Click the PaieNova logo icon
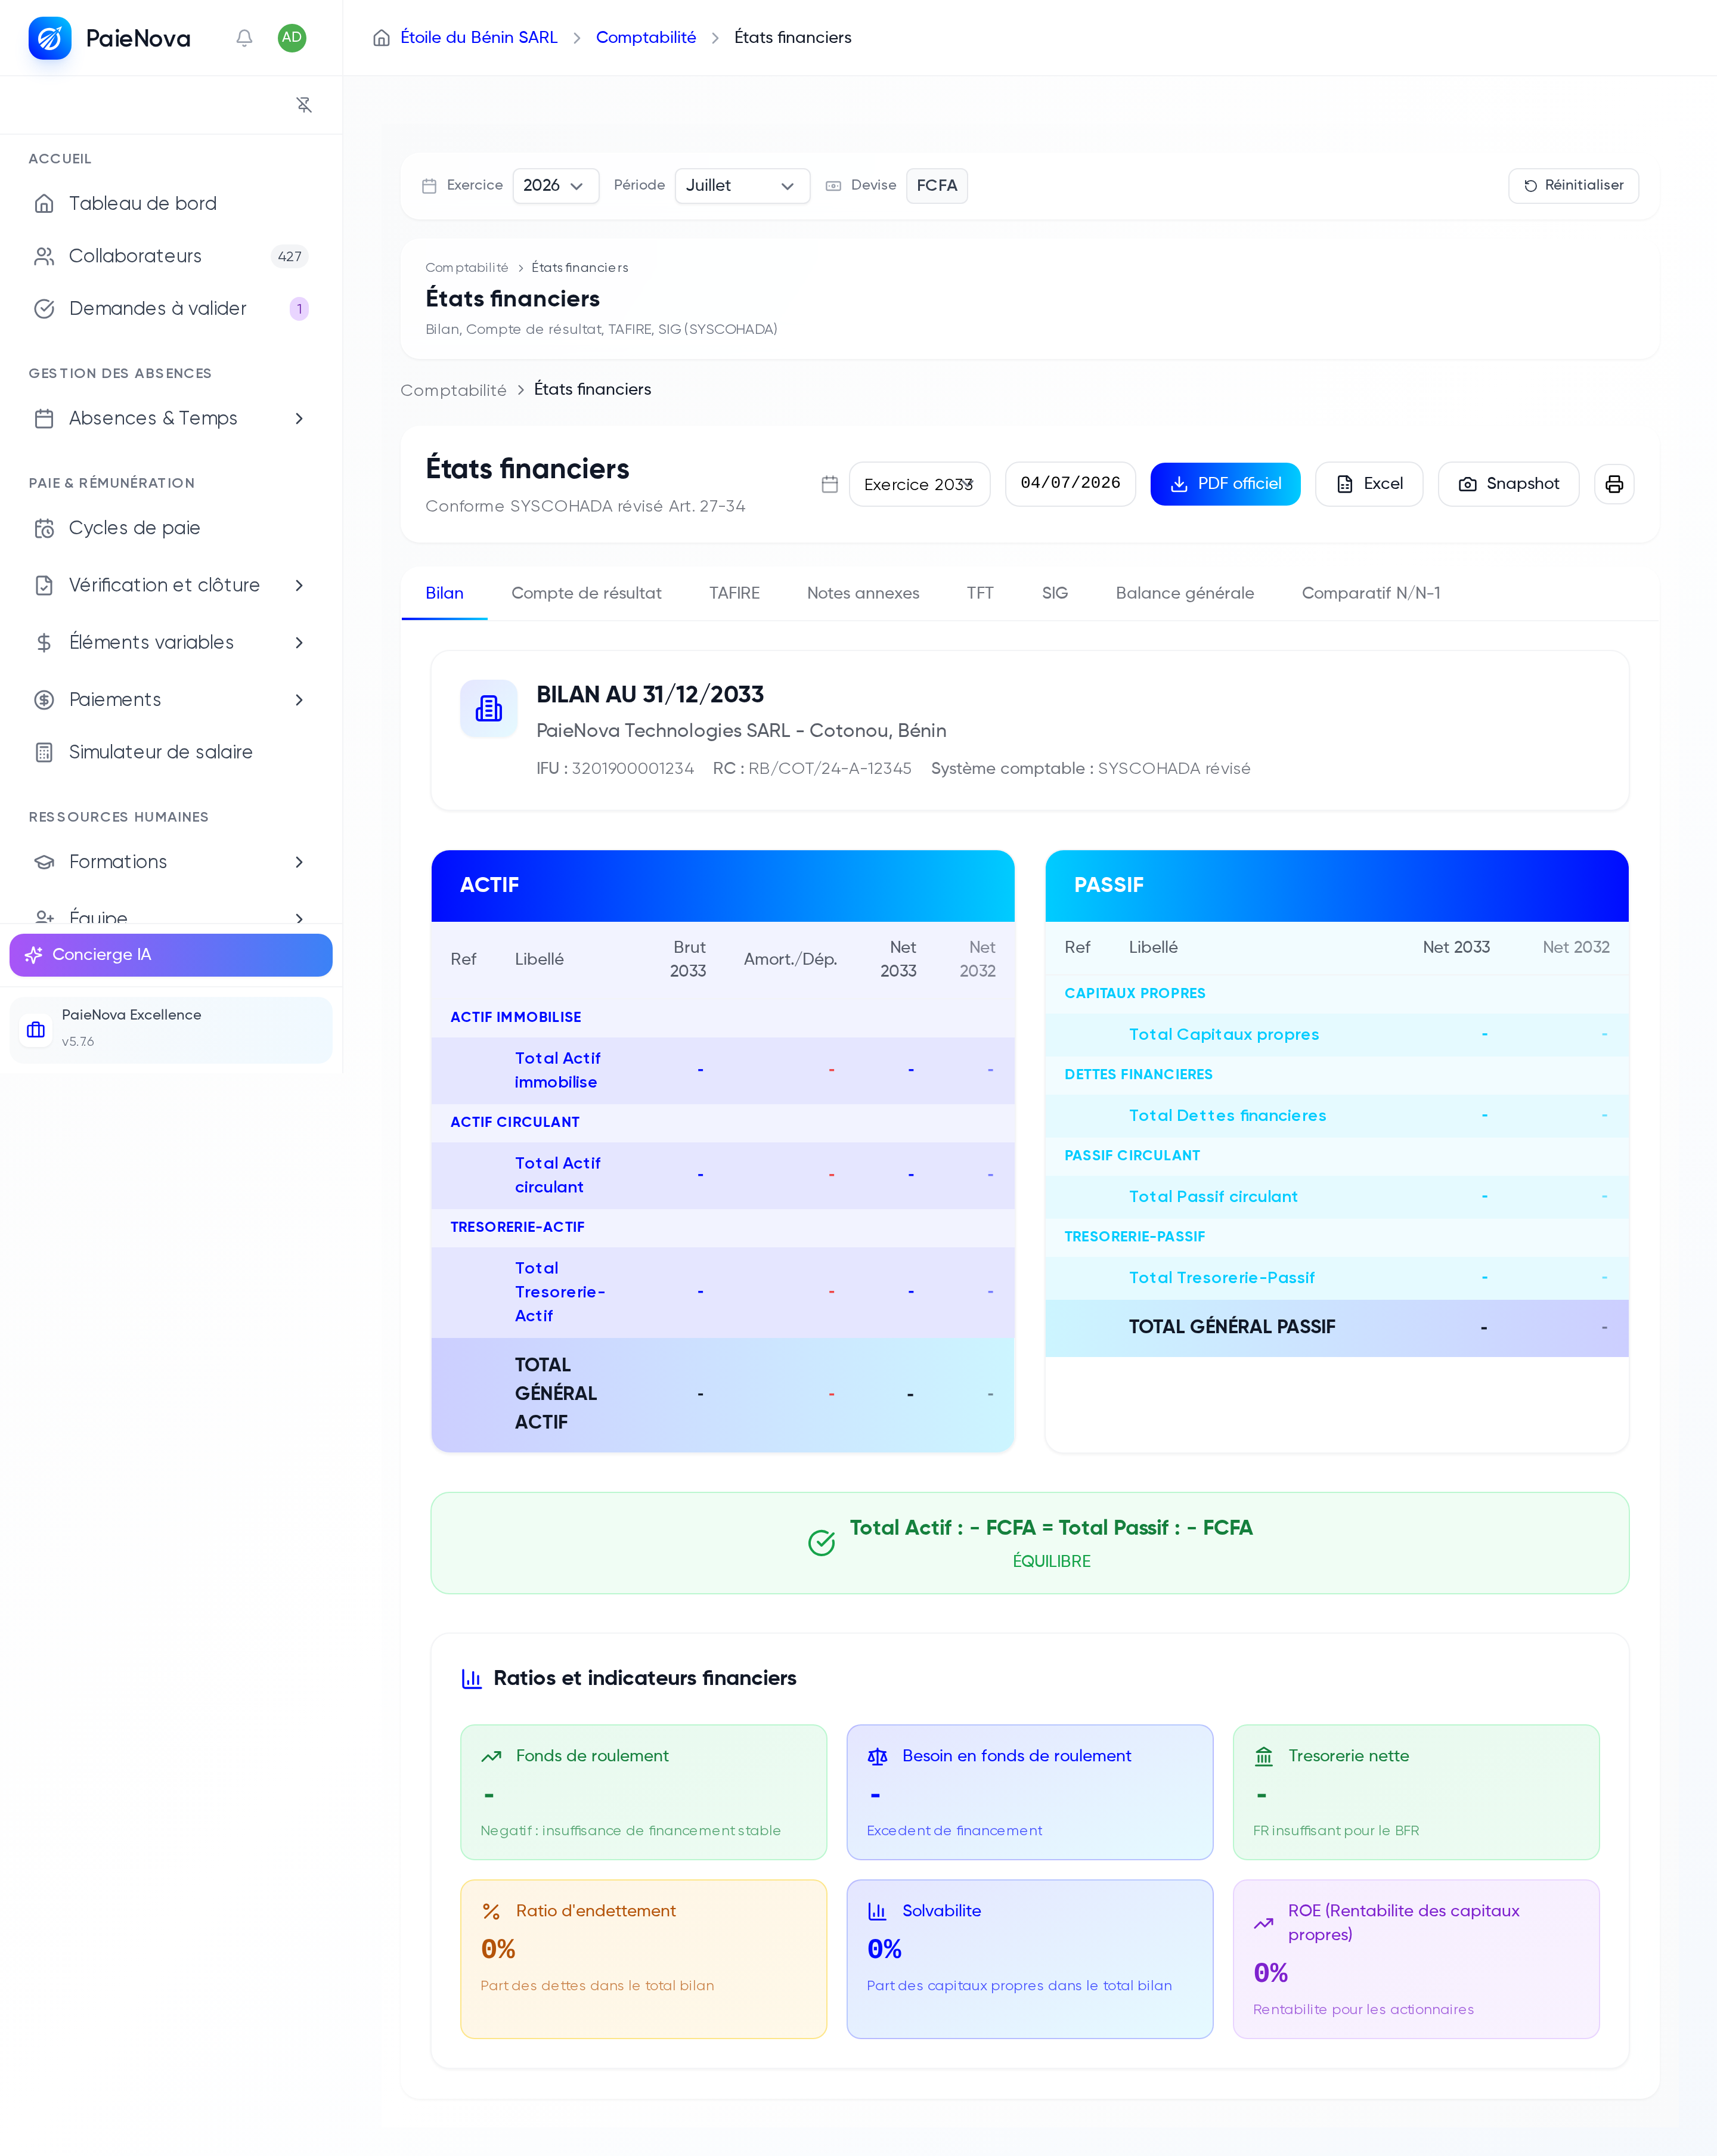Image resolution: width=1717 pixels, height=2156 pixels. point(50,38)
